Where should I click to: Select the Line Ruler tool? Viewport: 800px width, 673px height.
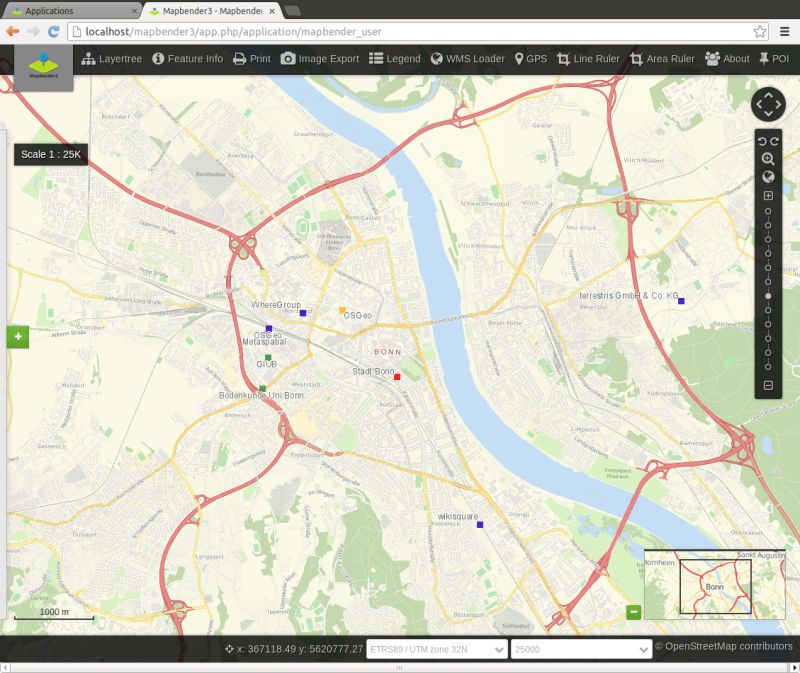[588, 58]
